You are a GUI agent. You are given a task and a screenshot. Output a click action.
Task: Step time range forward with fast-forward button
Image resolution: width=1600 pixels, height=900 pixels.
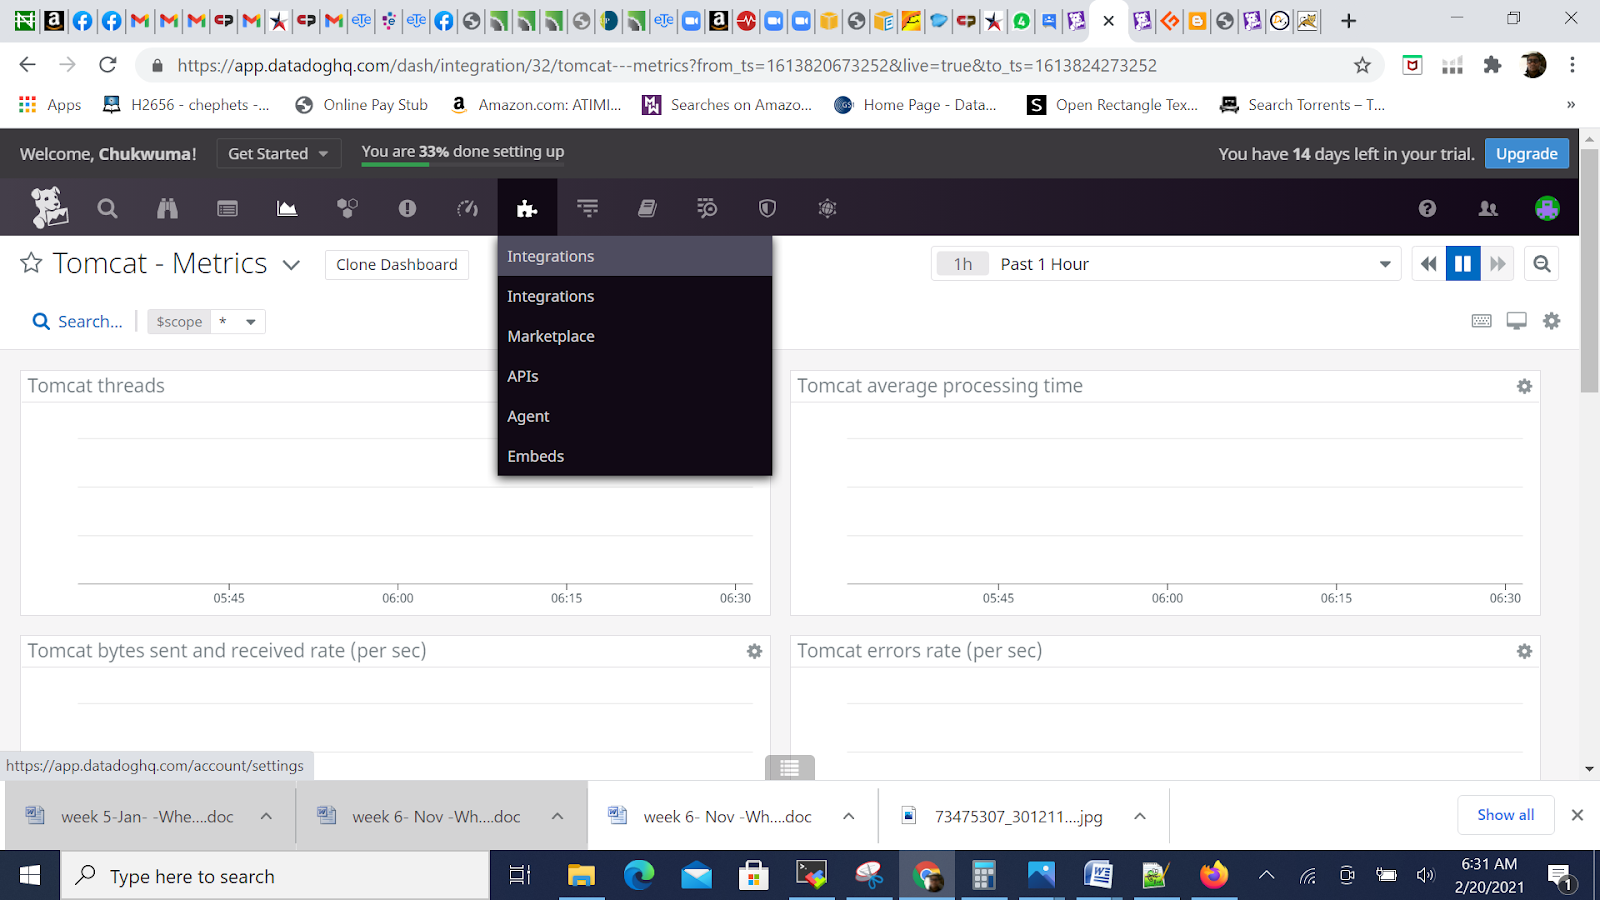coord(1497,264)
